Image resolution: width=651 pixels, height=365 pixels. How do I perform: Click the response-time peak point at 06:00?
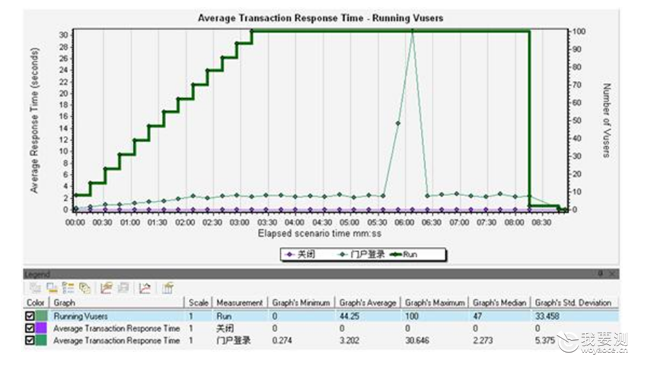(x=412, y=31)
